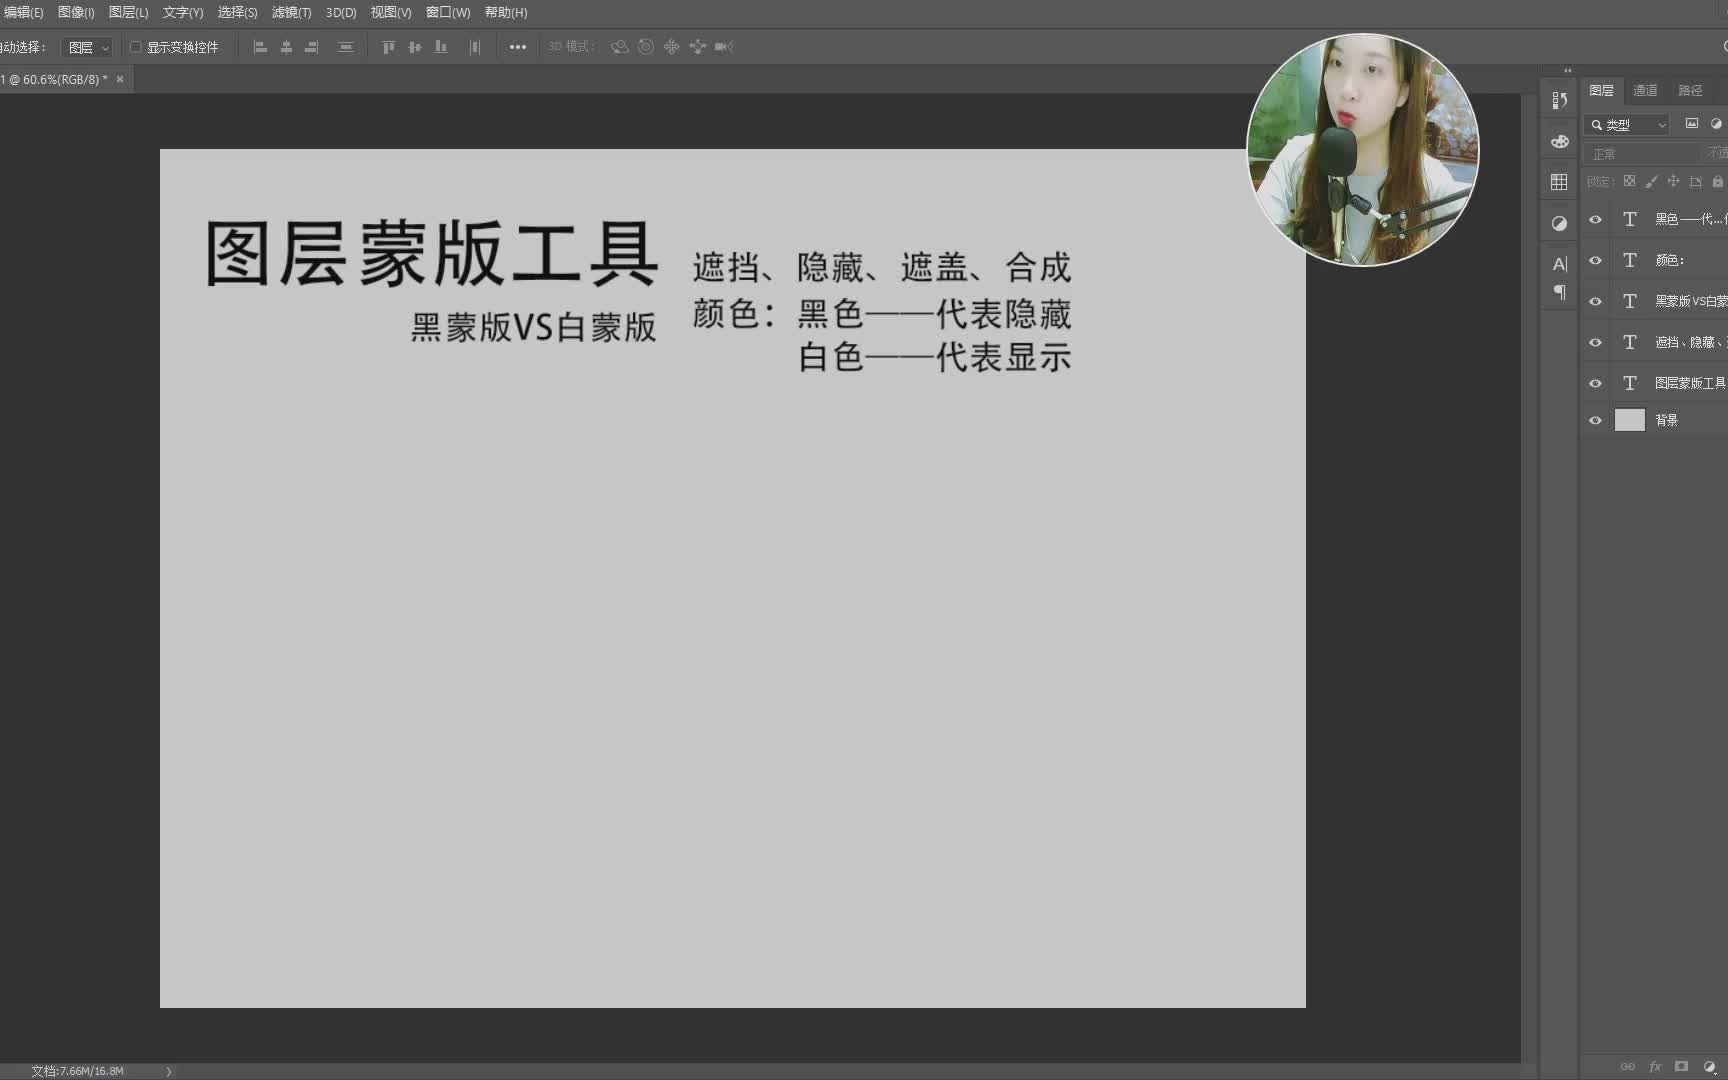This screenshot has width=1728, height=1080.
Task: Switch to the 通道 channels tab
Action: pos(1646,91)
